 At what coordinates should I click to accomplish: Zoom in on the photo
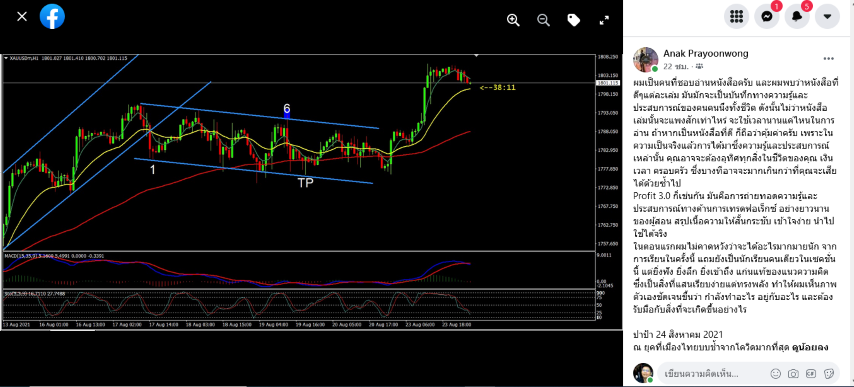513,21
